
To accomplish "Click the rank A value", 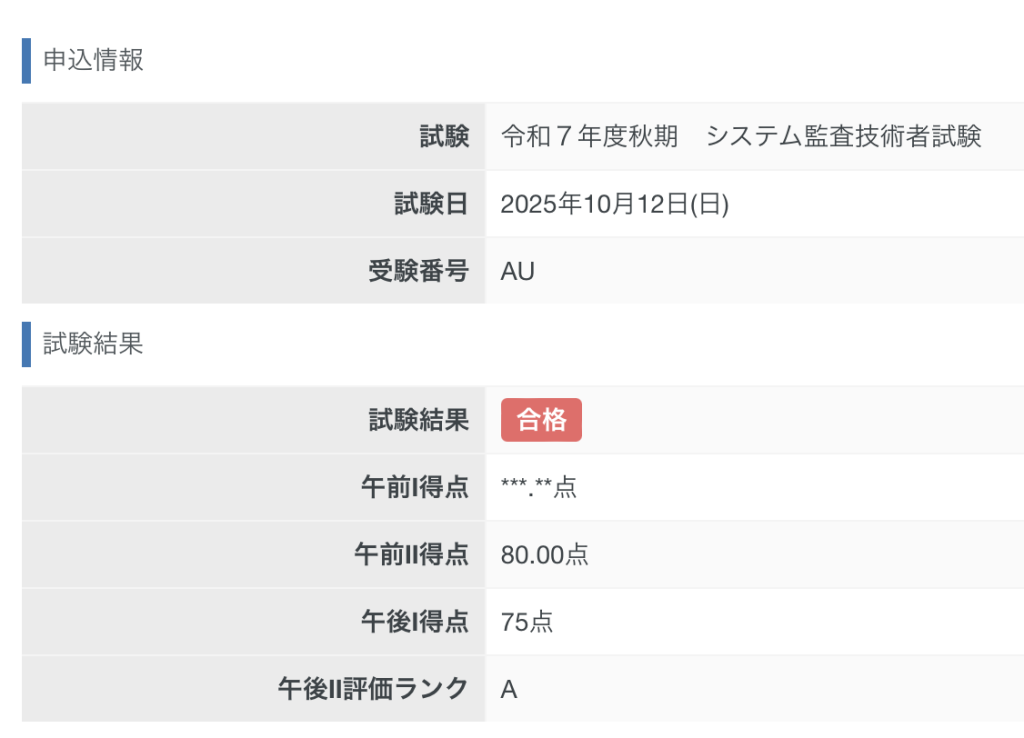I will 508,689.
